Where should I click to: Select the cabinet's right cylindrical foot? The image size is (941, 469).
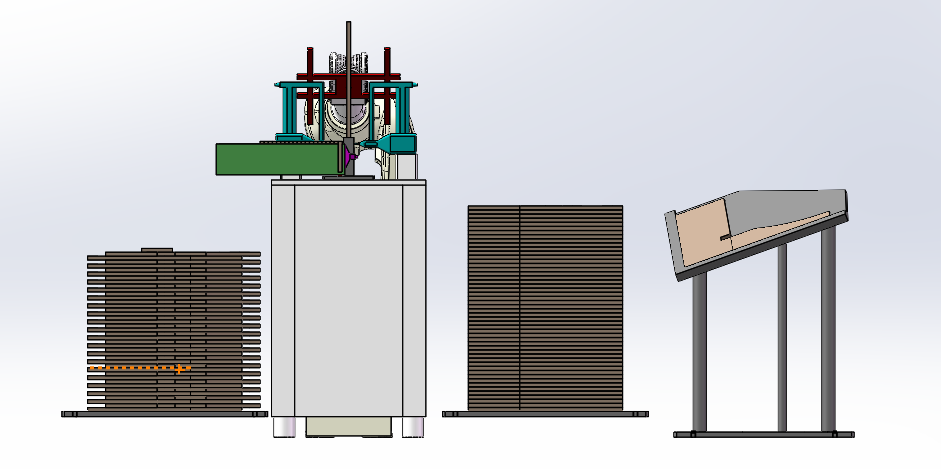(413, 427)
